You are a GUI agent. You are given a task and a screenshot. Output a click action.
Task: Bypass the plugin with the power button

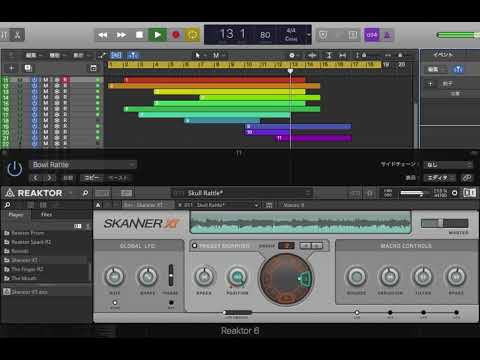coord(15,168)
